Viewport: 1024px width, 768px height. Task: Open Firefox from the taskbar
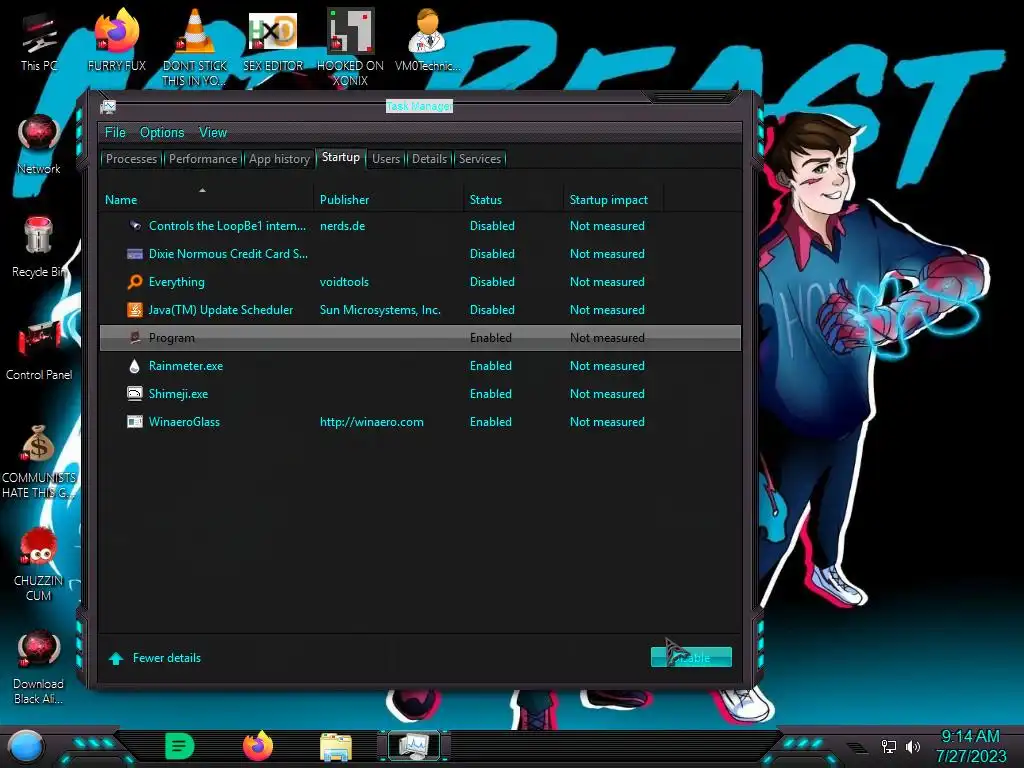click(258, 746)
